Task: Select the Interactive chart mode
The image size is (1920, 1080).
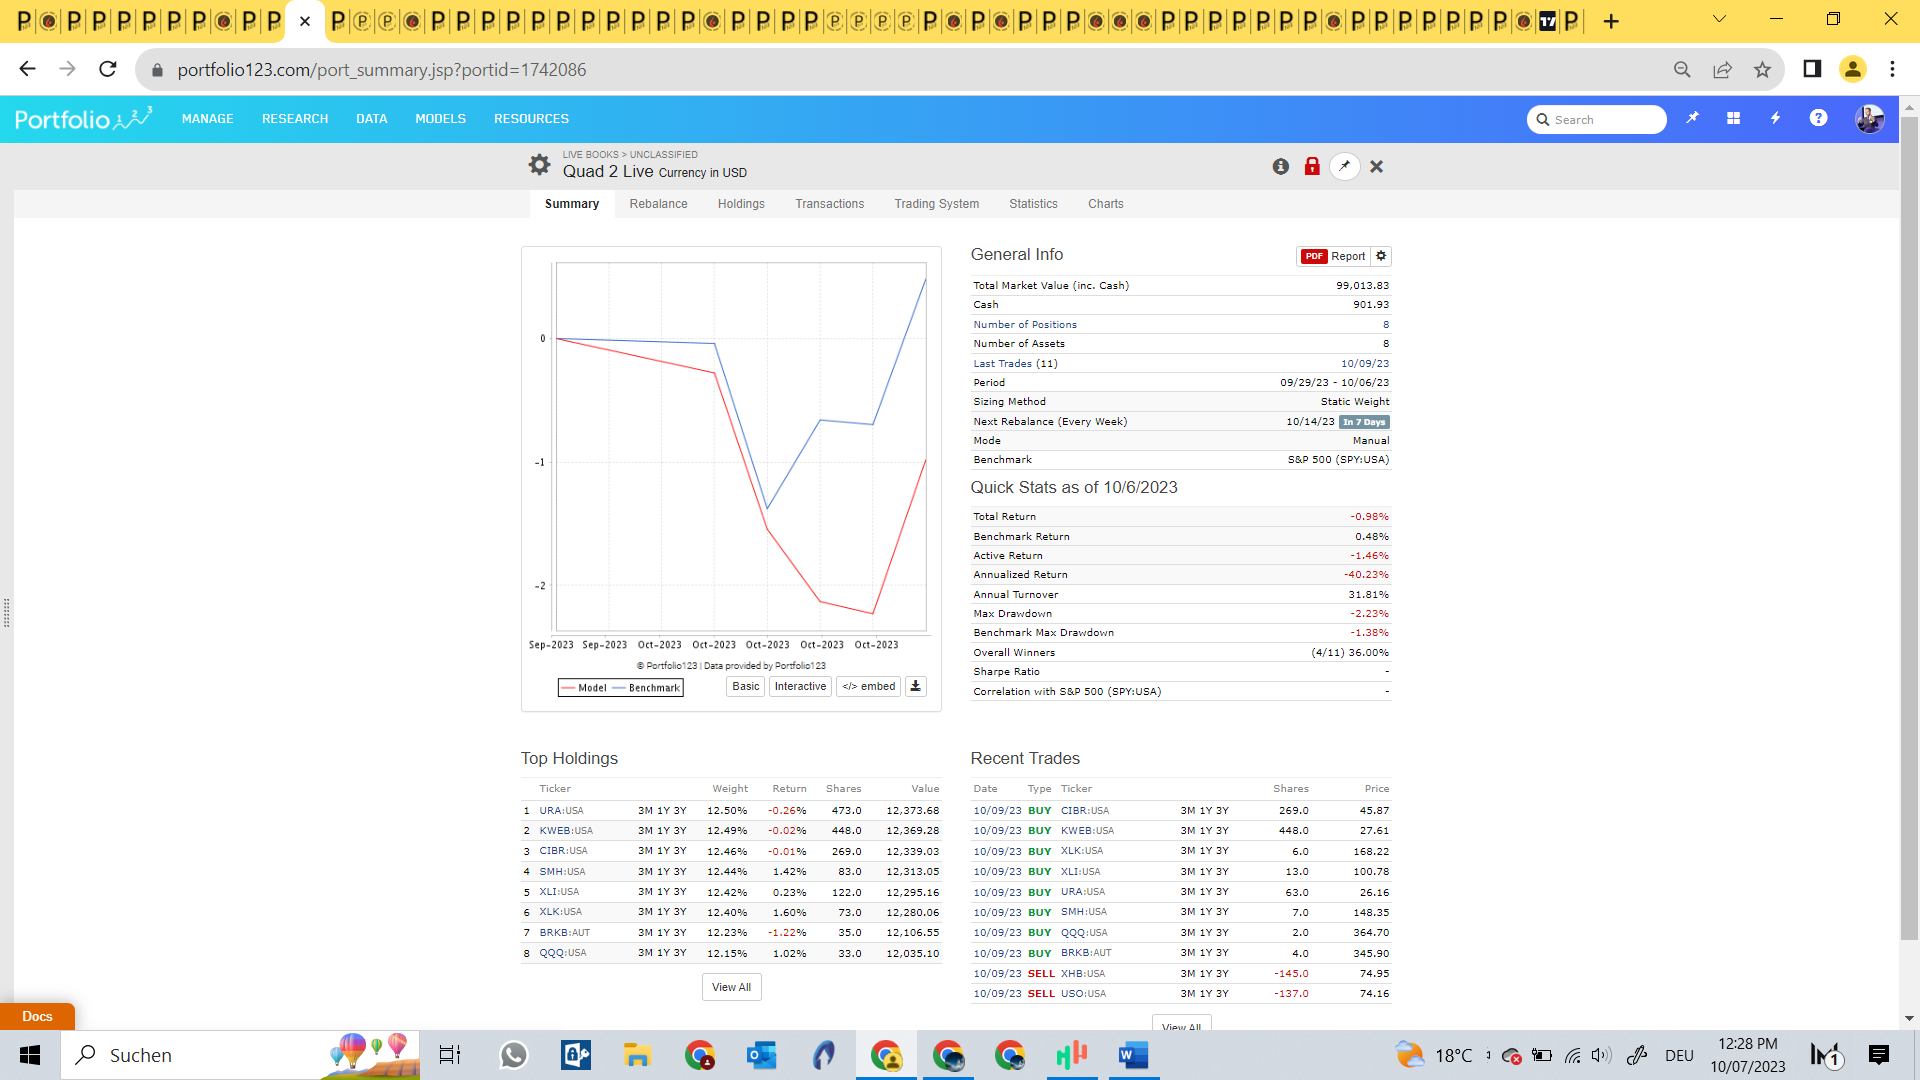Action: pyautogui.click(x=800, y=686)
